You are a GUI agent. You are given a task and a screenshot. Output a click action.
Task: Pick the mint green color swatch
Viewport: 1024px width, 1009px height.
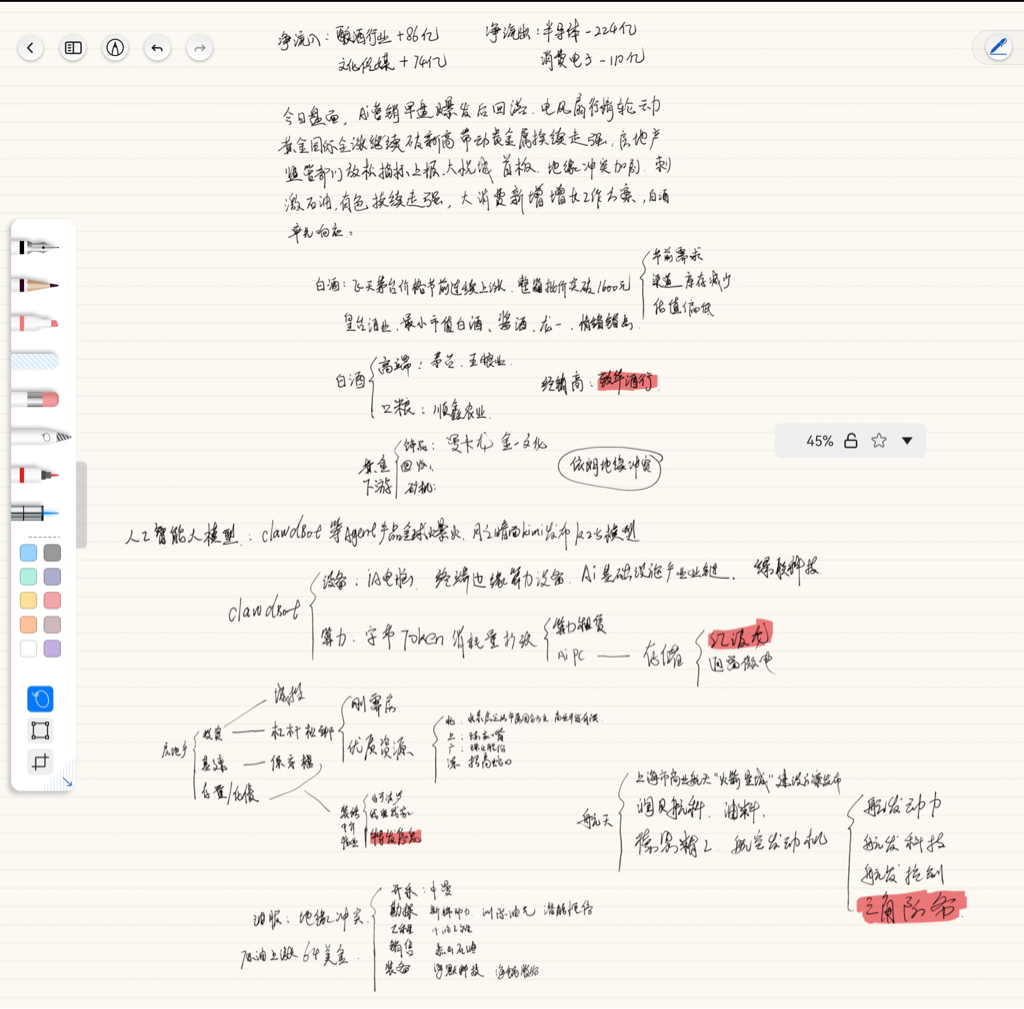point(28,577)
